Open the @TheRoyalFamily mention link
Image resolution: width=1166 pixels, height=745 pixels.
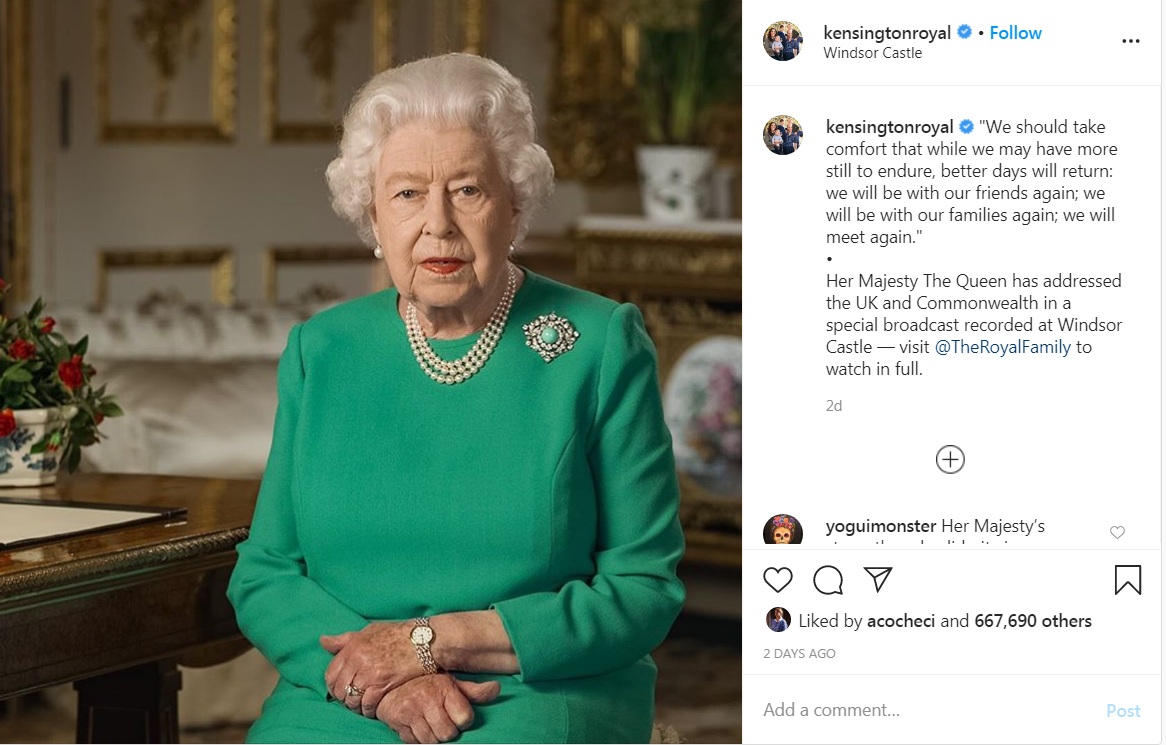(1002, 347)
